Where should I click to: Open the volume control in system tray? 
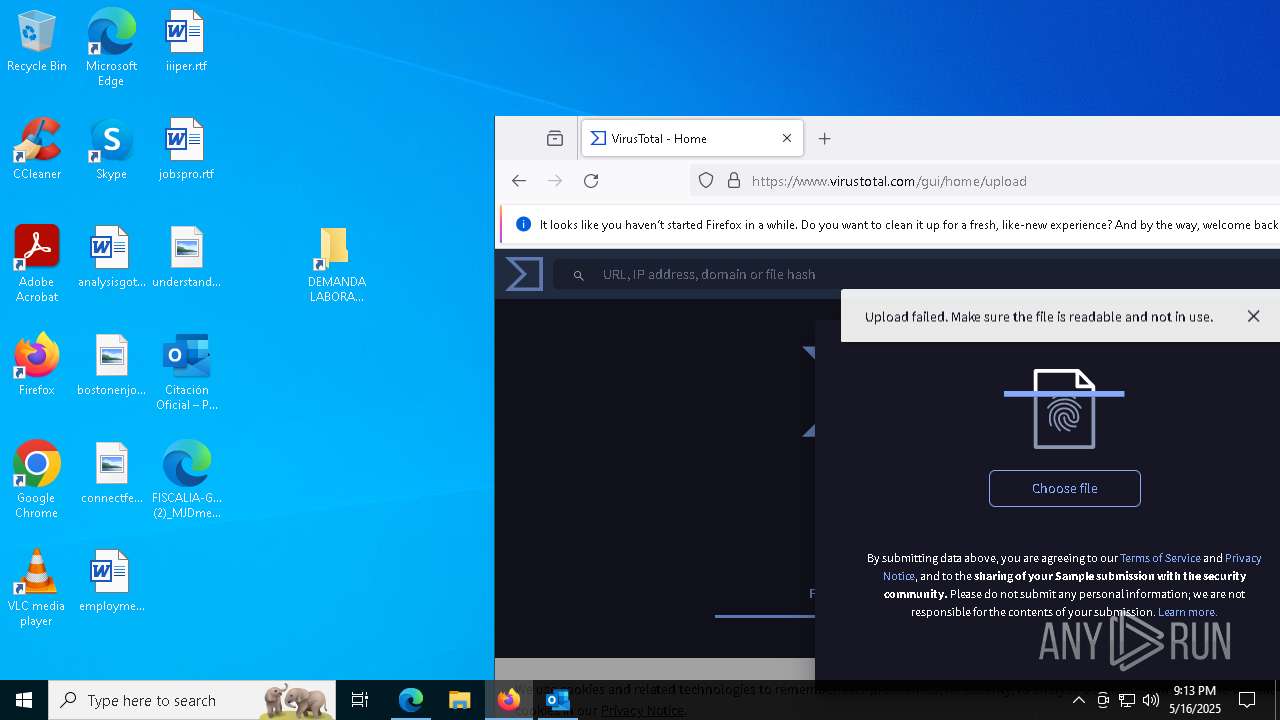1151,700
